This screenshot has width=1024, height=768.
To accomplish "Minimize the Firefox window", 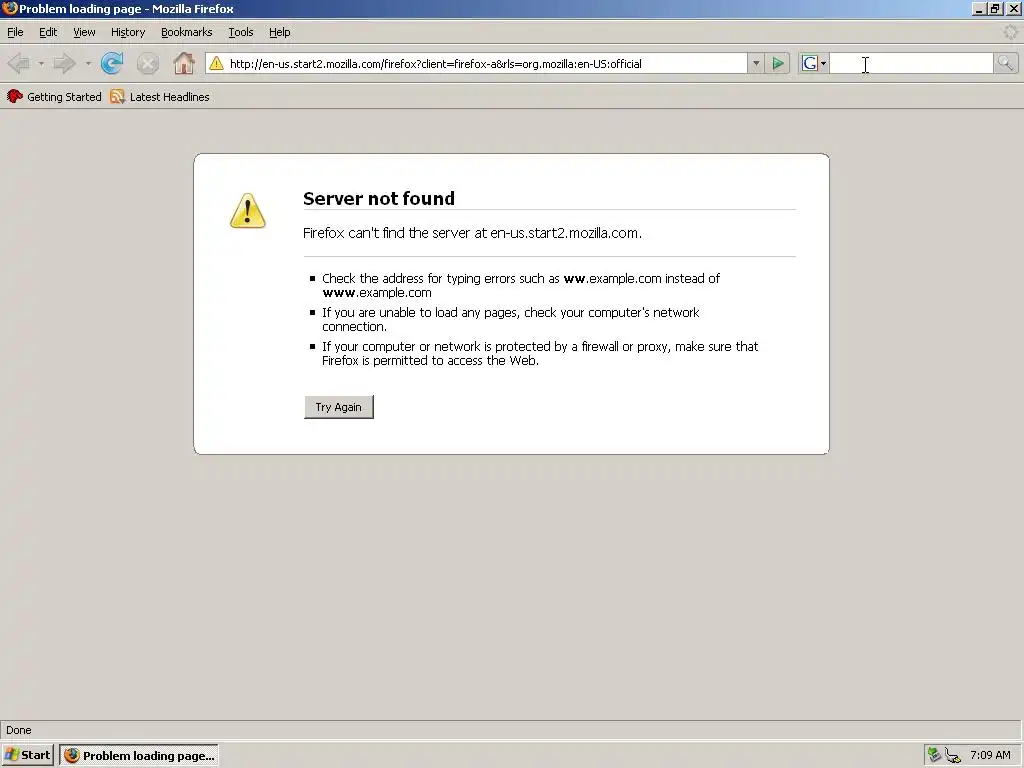I will click(979, 8).
